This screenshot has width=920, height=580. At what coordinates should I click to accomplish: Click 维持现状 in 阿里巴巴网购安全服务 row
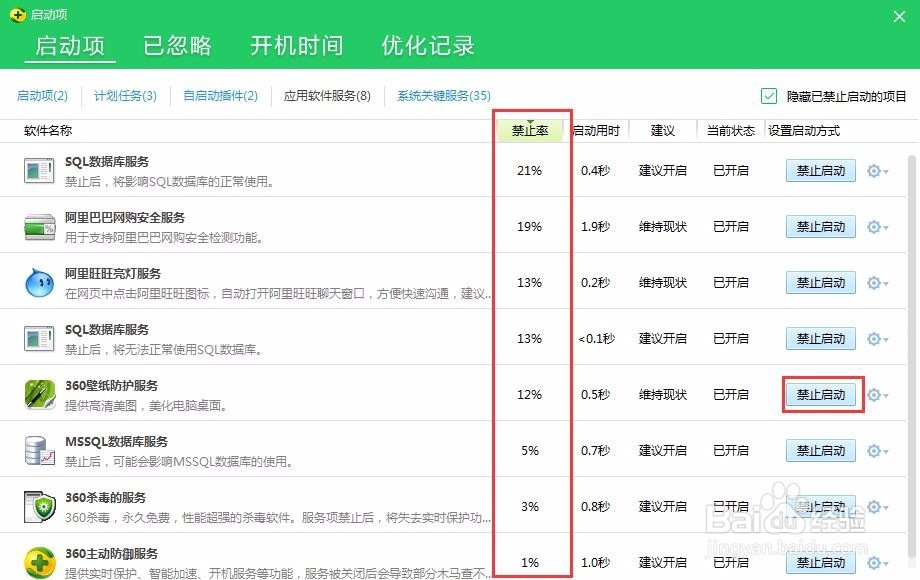[662, 227]
